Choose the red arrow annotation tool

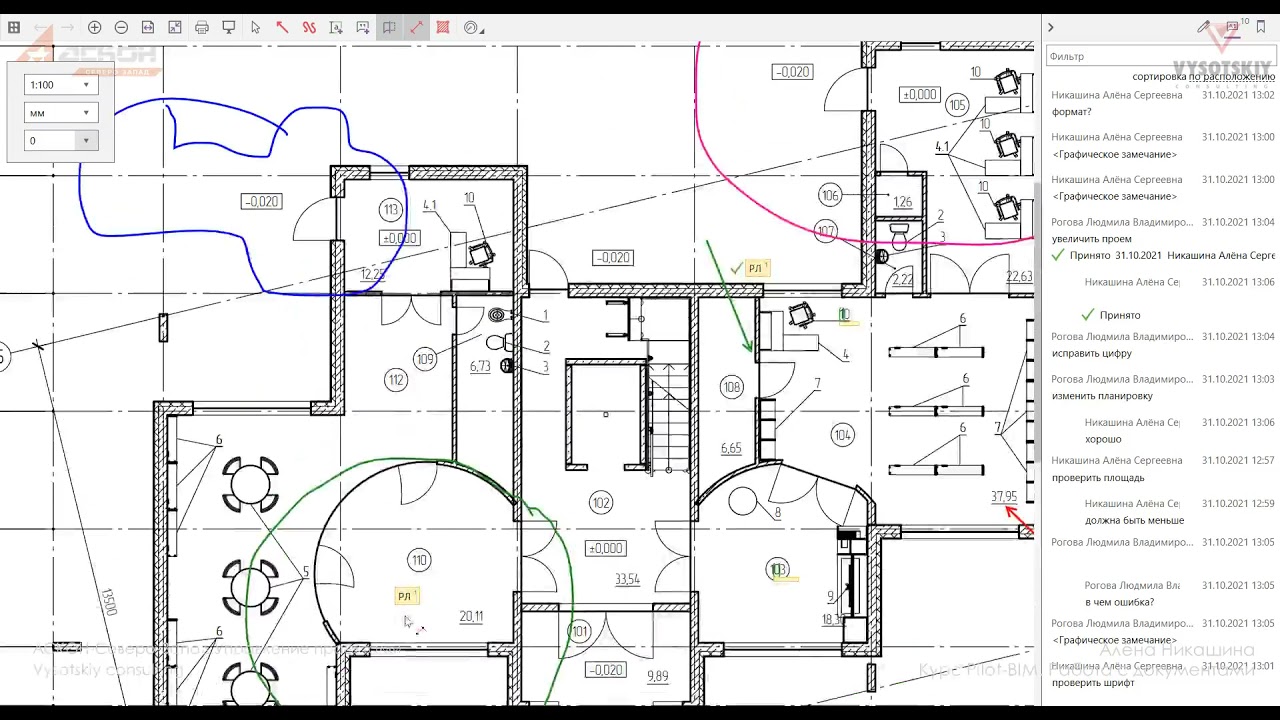click(282, 28)
